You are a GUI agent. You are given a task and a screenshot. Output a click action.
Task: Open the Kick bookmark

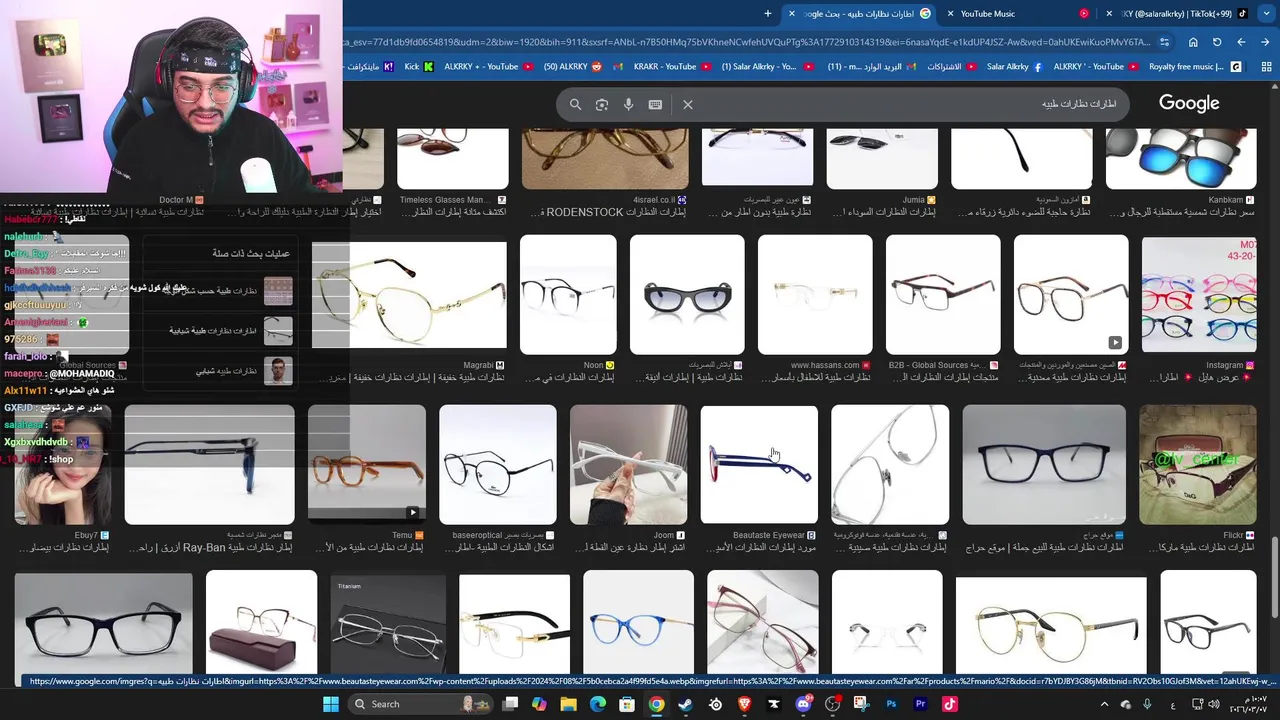(x=419, y=67)
